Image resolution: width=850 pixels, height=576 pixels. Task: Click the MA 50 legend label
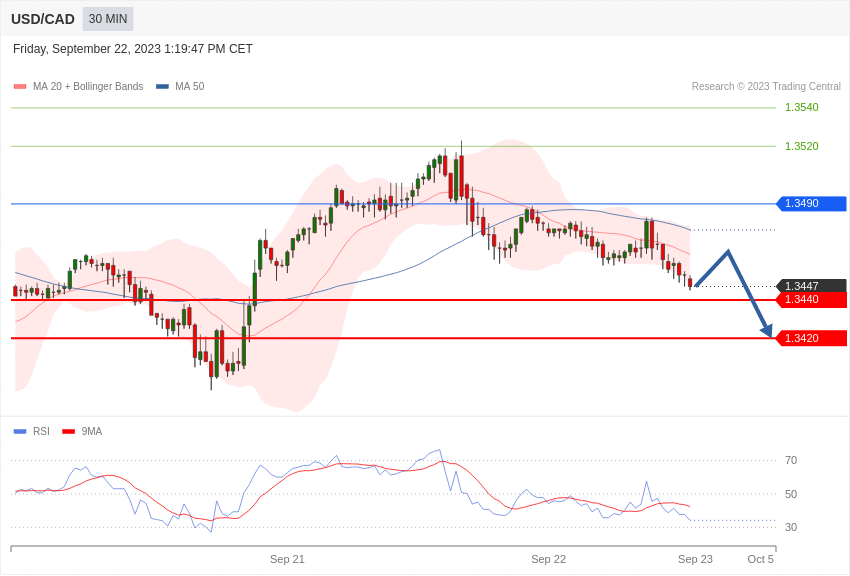[190, 87]
